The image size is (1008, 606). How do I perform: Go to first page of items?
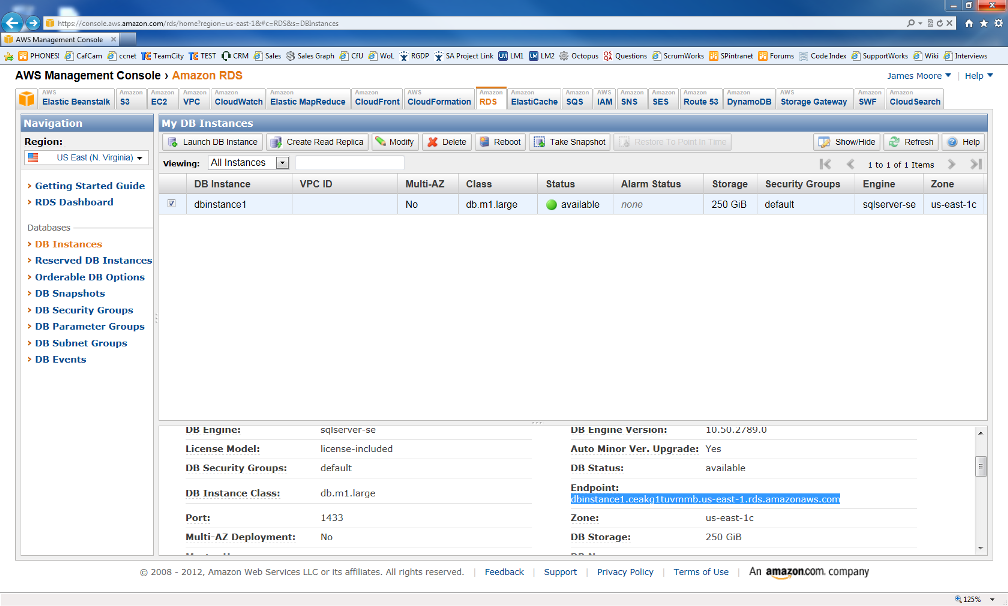tap(825, 165)
